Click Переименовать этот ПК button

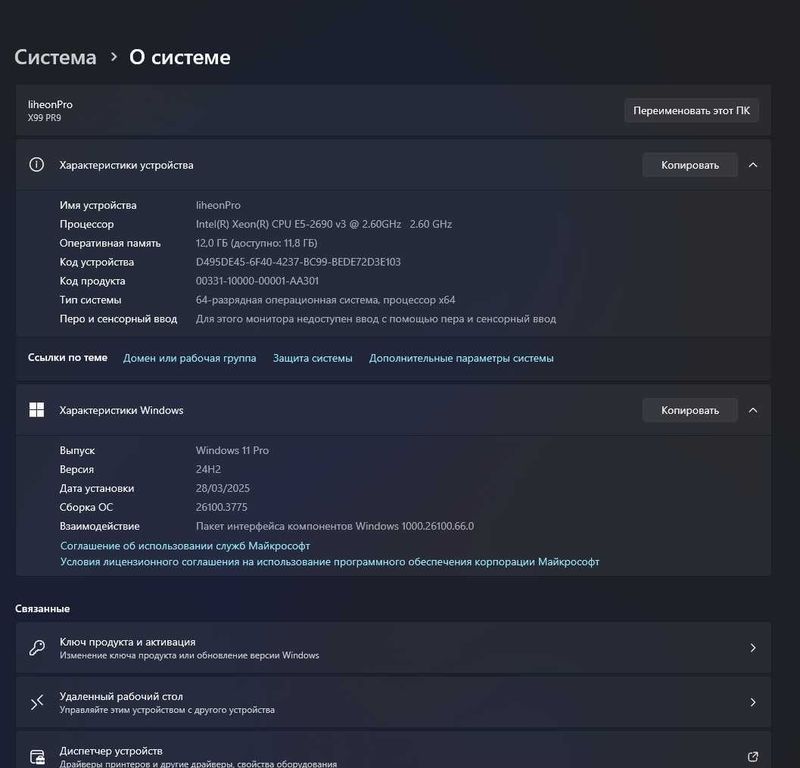click(691, 111)
